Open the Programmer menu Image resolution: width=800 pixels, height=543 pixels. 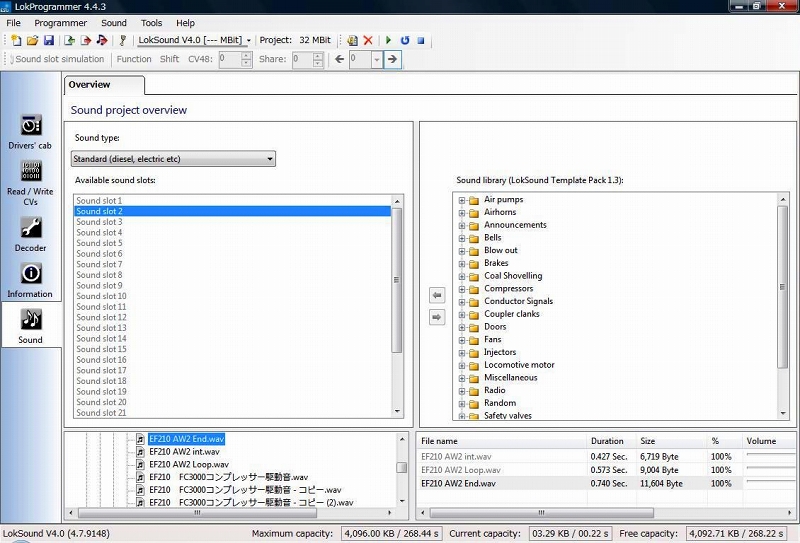[x=61, y=23]
